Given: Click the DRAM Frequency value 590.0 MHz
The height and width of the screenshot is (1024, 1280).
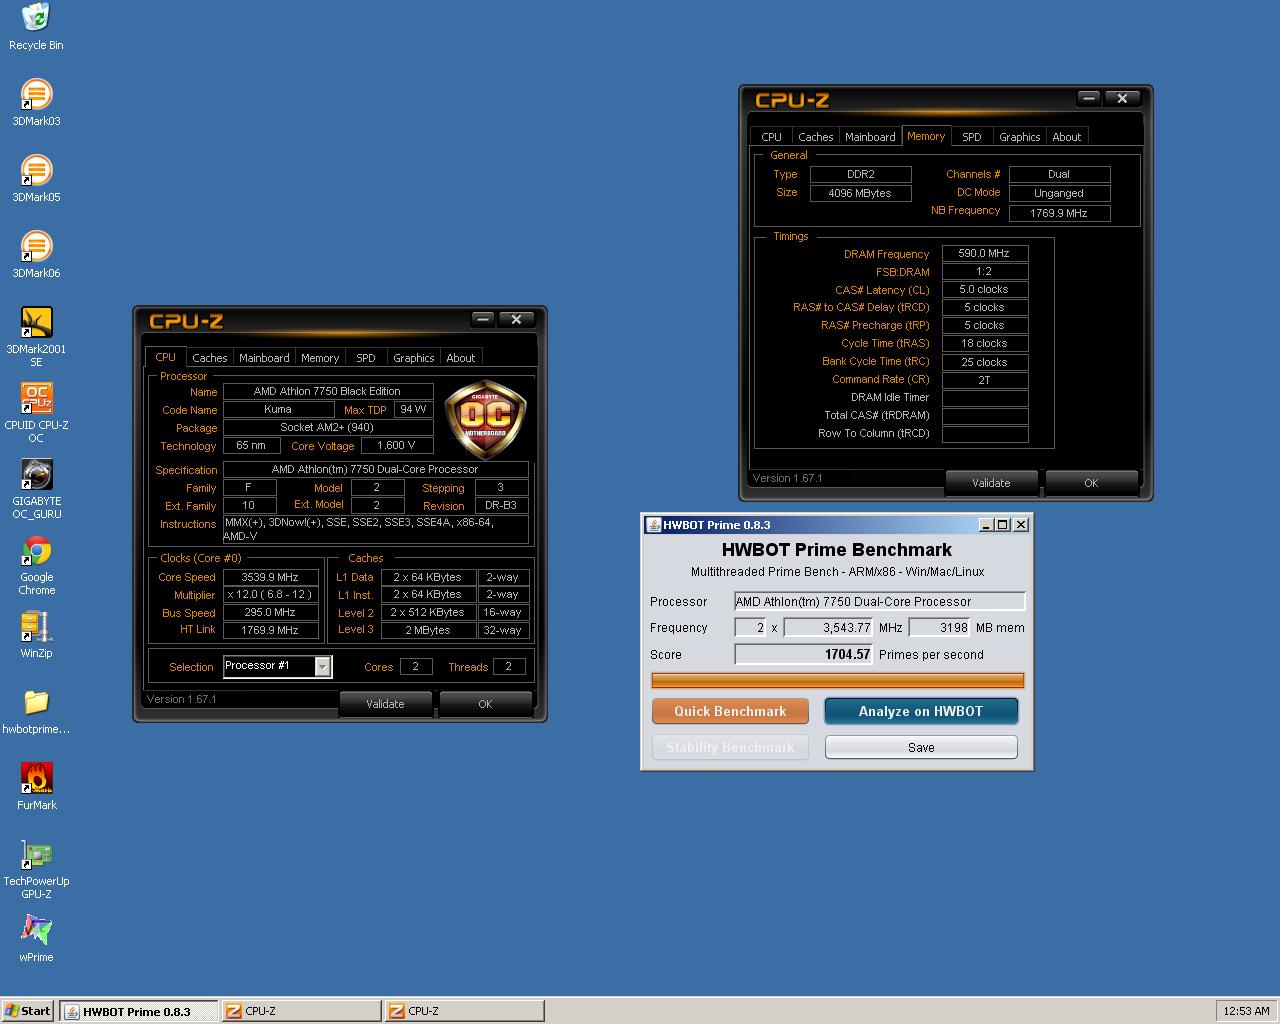Looking at the screenshot, I should tap(985, 253).
